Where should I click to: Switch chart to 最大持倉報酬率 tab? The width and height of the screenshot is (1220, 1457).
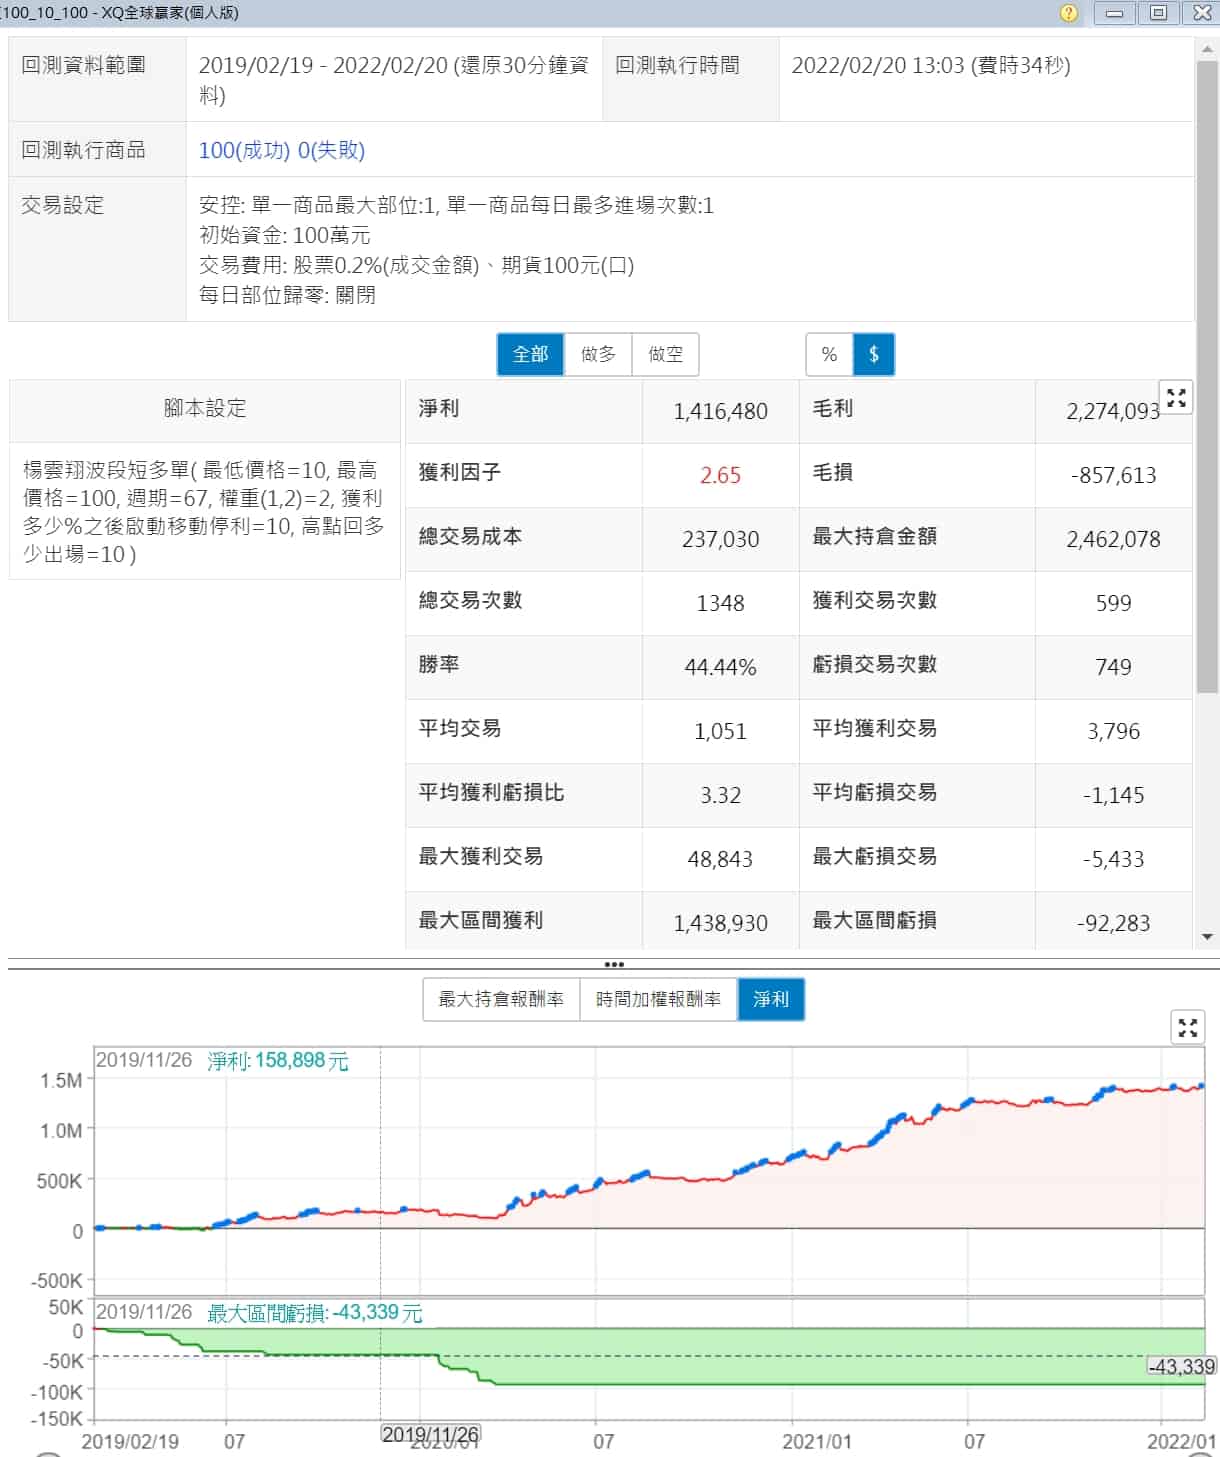[x=501, y=999]
